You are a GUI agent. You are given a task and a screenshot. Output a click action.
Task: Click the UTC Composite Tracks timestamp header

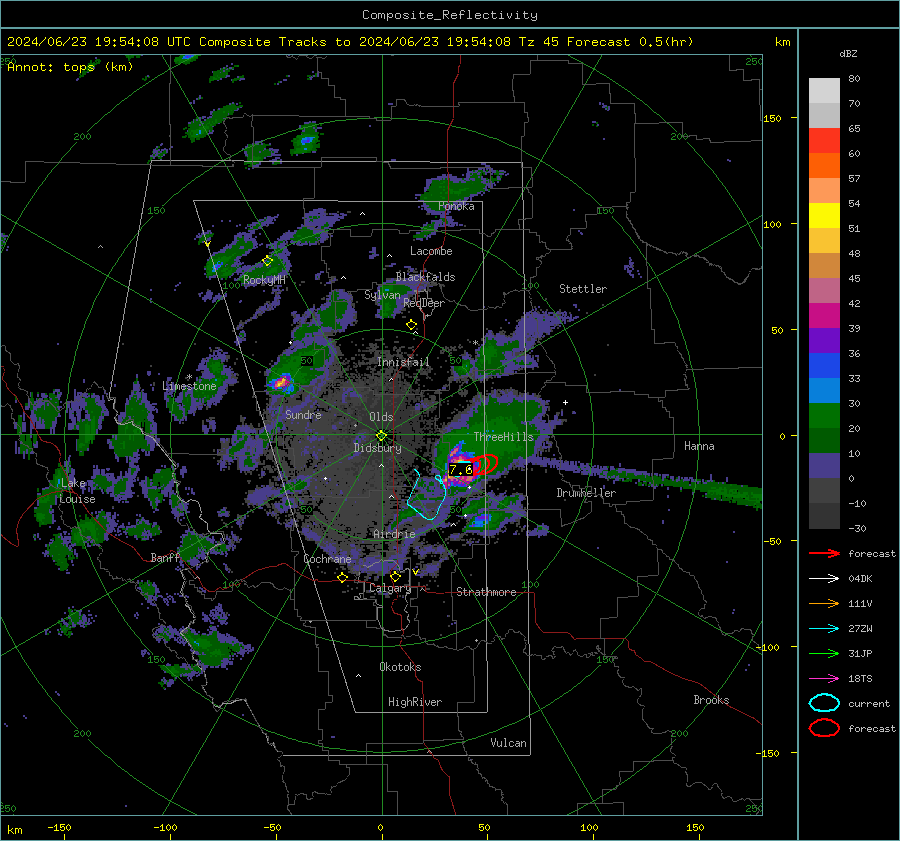click(350, 42)
